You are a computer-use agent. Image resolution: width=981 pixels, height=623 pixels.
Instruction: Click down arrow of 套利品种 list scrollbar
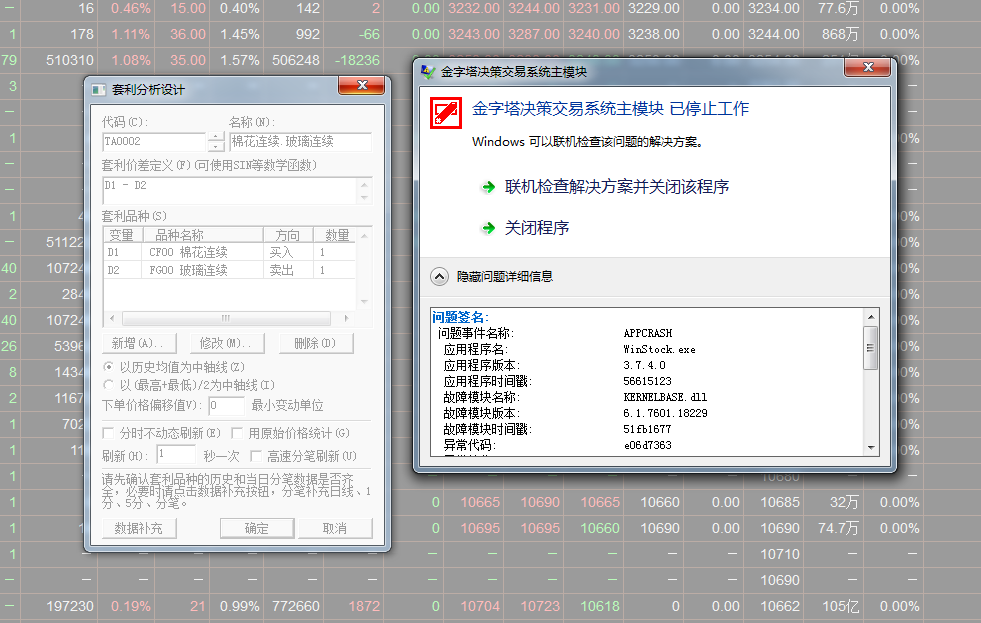(x=365, y=301)
